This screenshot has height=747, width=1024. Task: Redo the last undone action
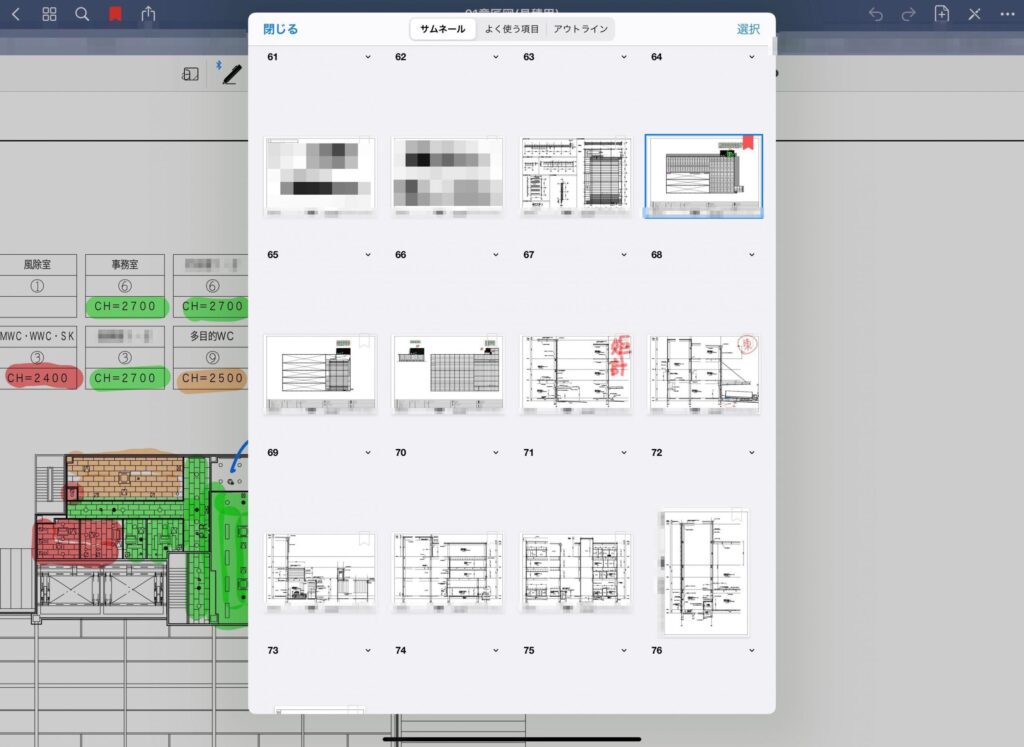(908, 14)
